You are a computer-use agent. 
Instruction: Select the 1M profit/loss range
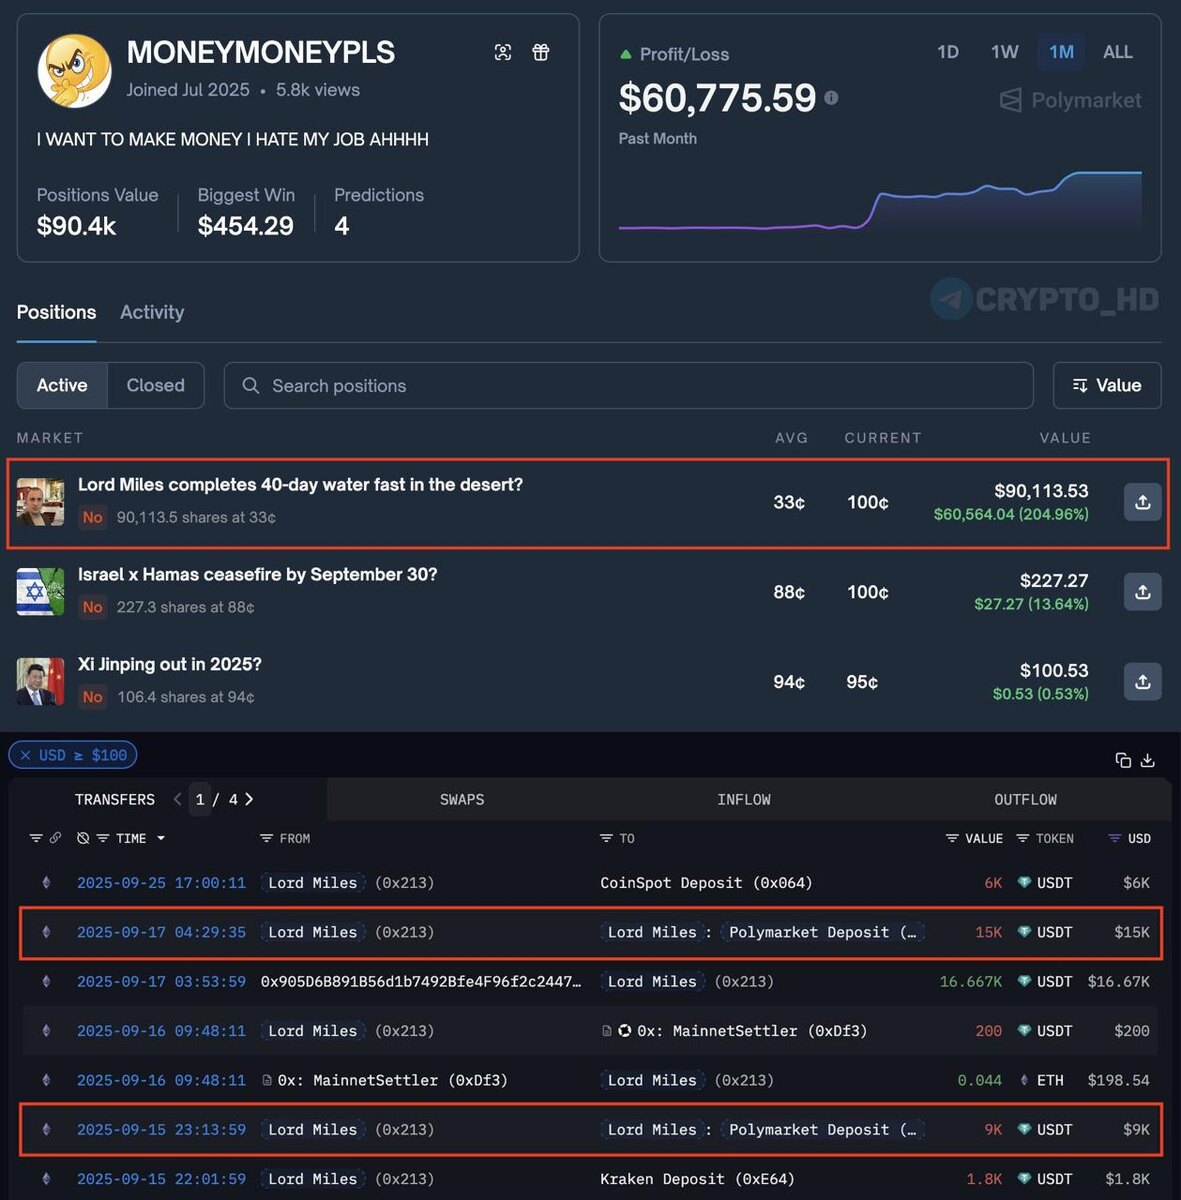tap(1061, 52)
